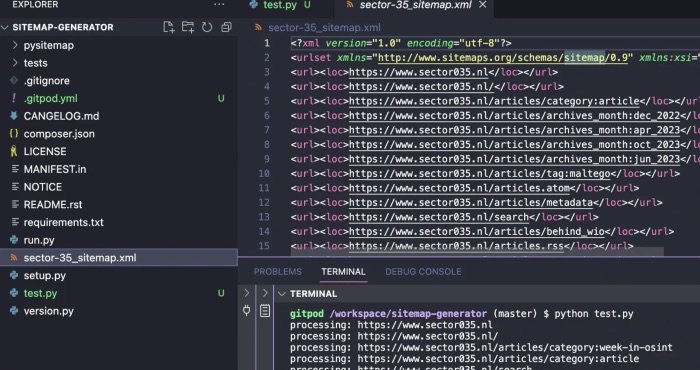Open README.rst file
The width and height of the screenshot is (700, 370).
pos(53,204)
